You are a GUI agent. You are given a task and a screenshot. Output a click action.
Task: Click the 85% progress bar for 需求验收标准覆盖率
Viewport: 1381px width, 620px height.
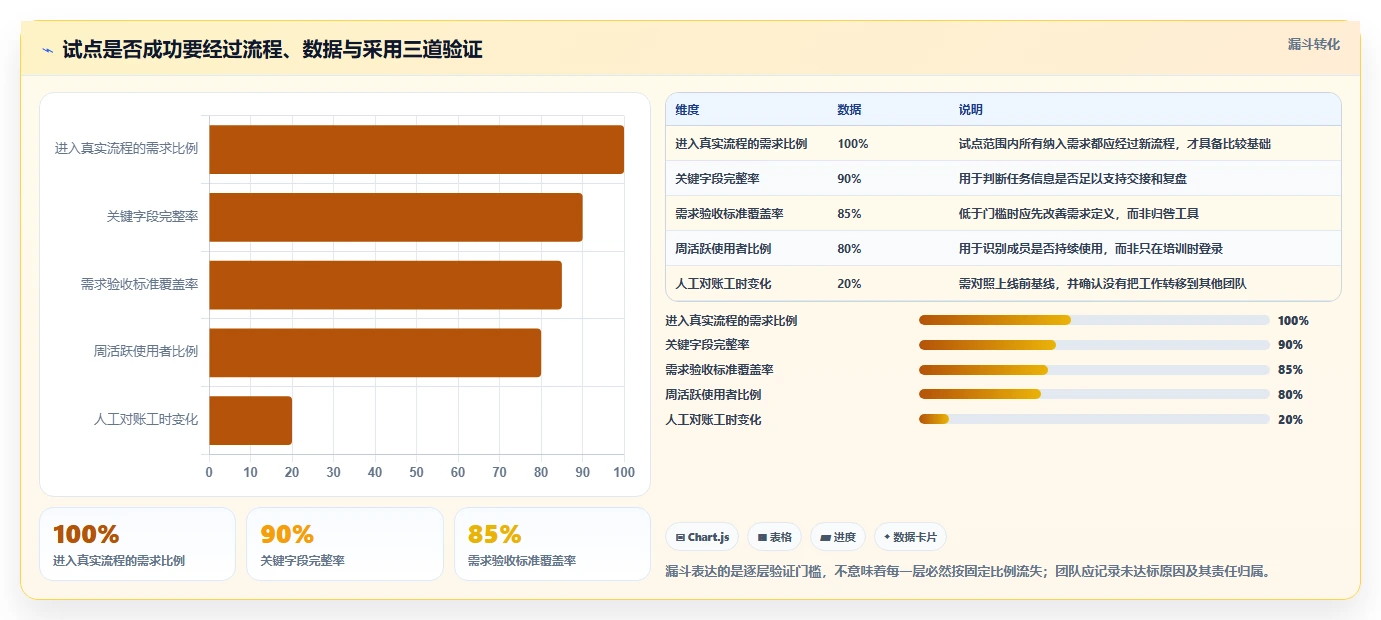pos(1094,370)
